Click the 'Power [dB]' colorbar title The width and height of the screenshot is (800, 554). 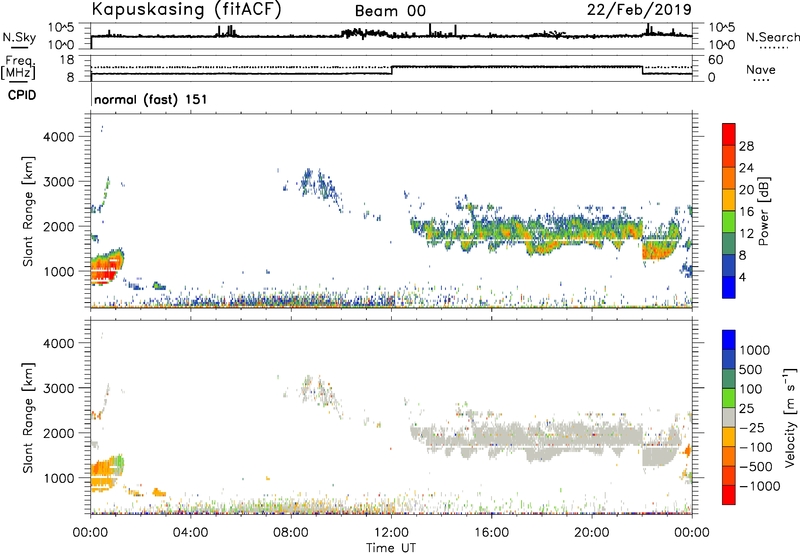click(763, 211)
